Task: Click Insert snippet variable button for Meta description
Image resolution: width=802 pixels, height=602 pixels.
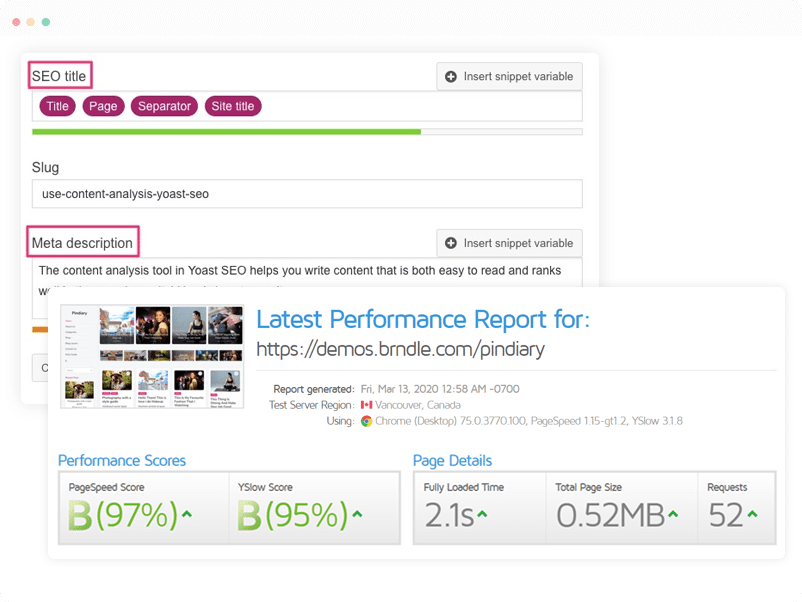Action: pos(509,243)
